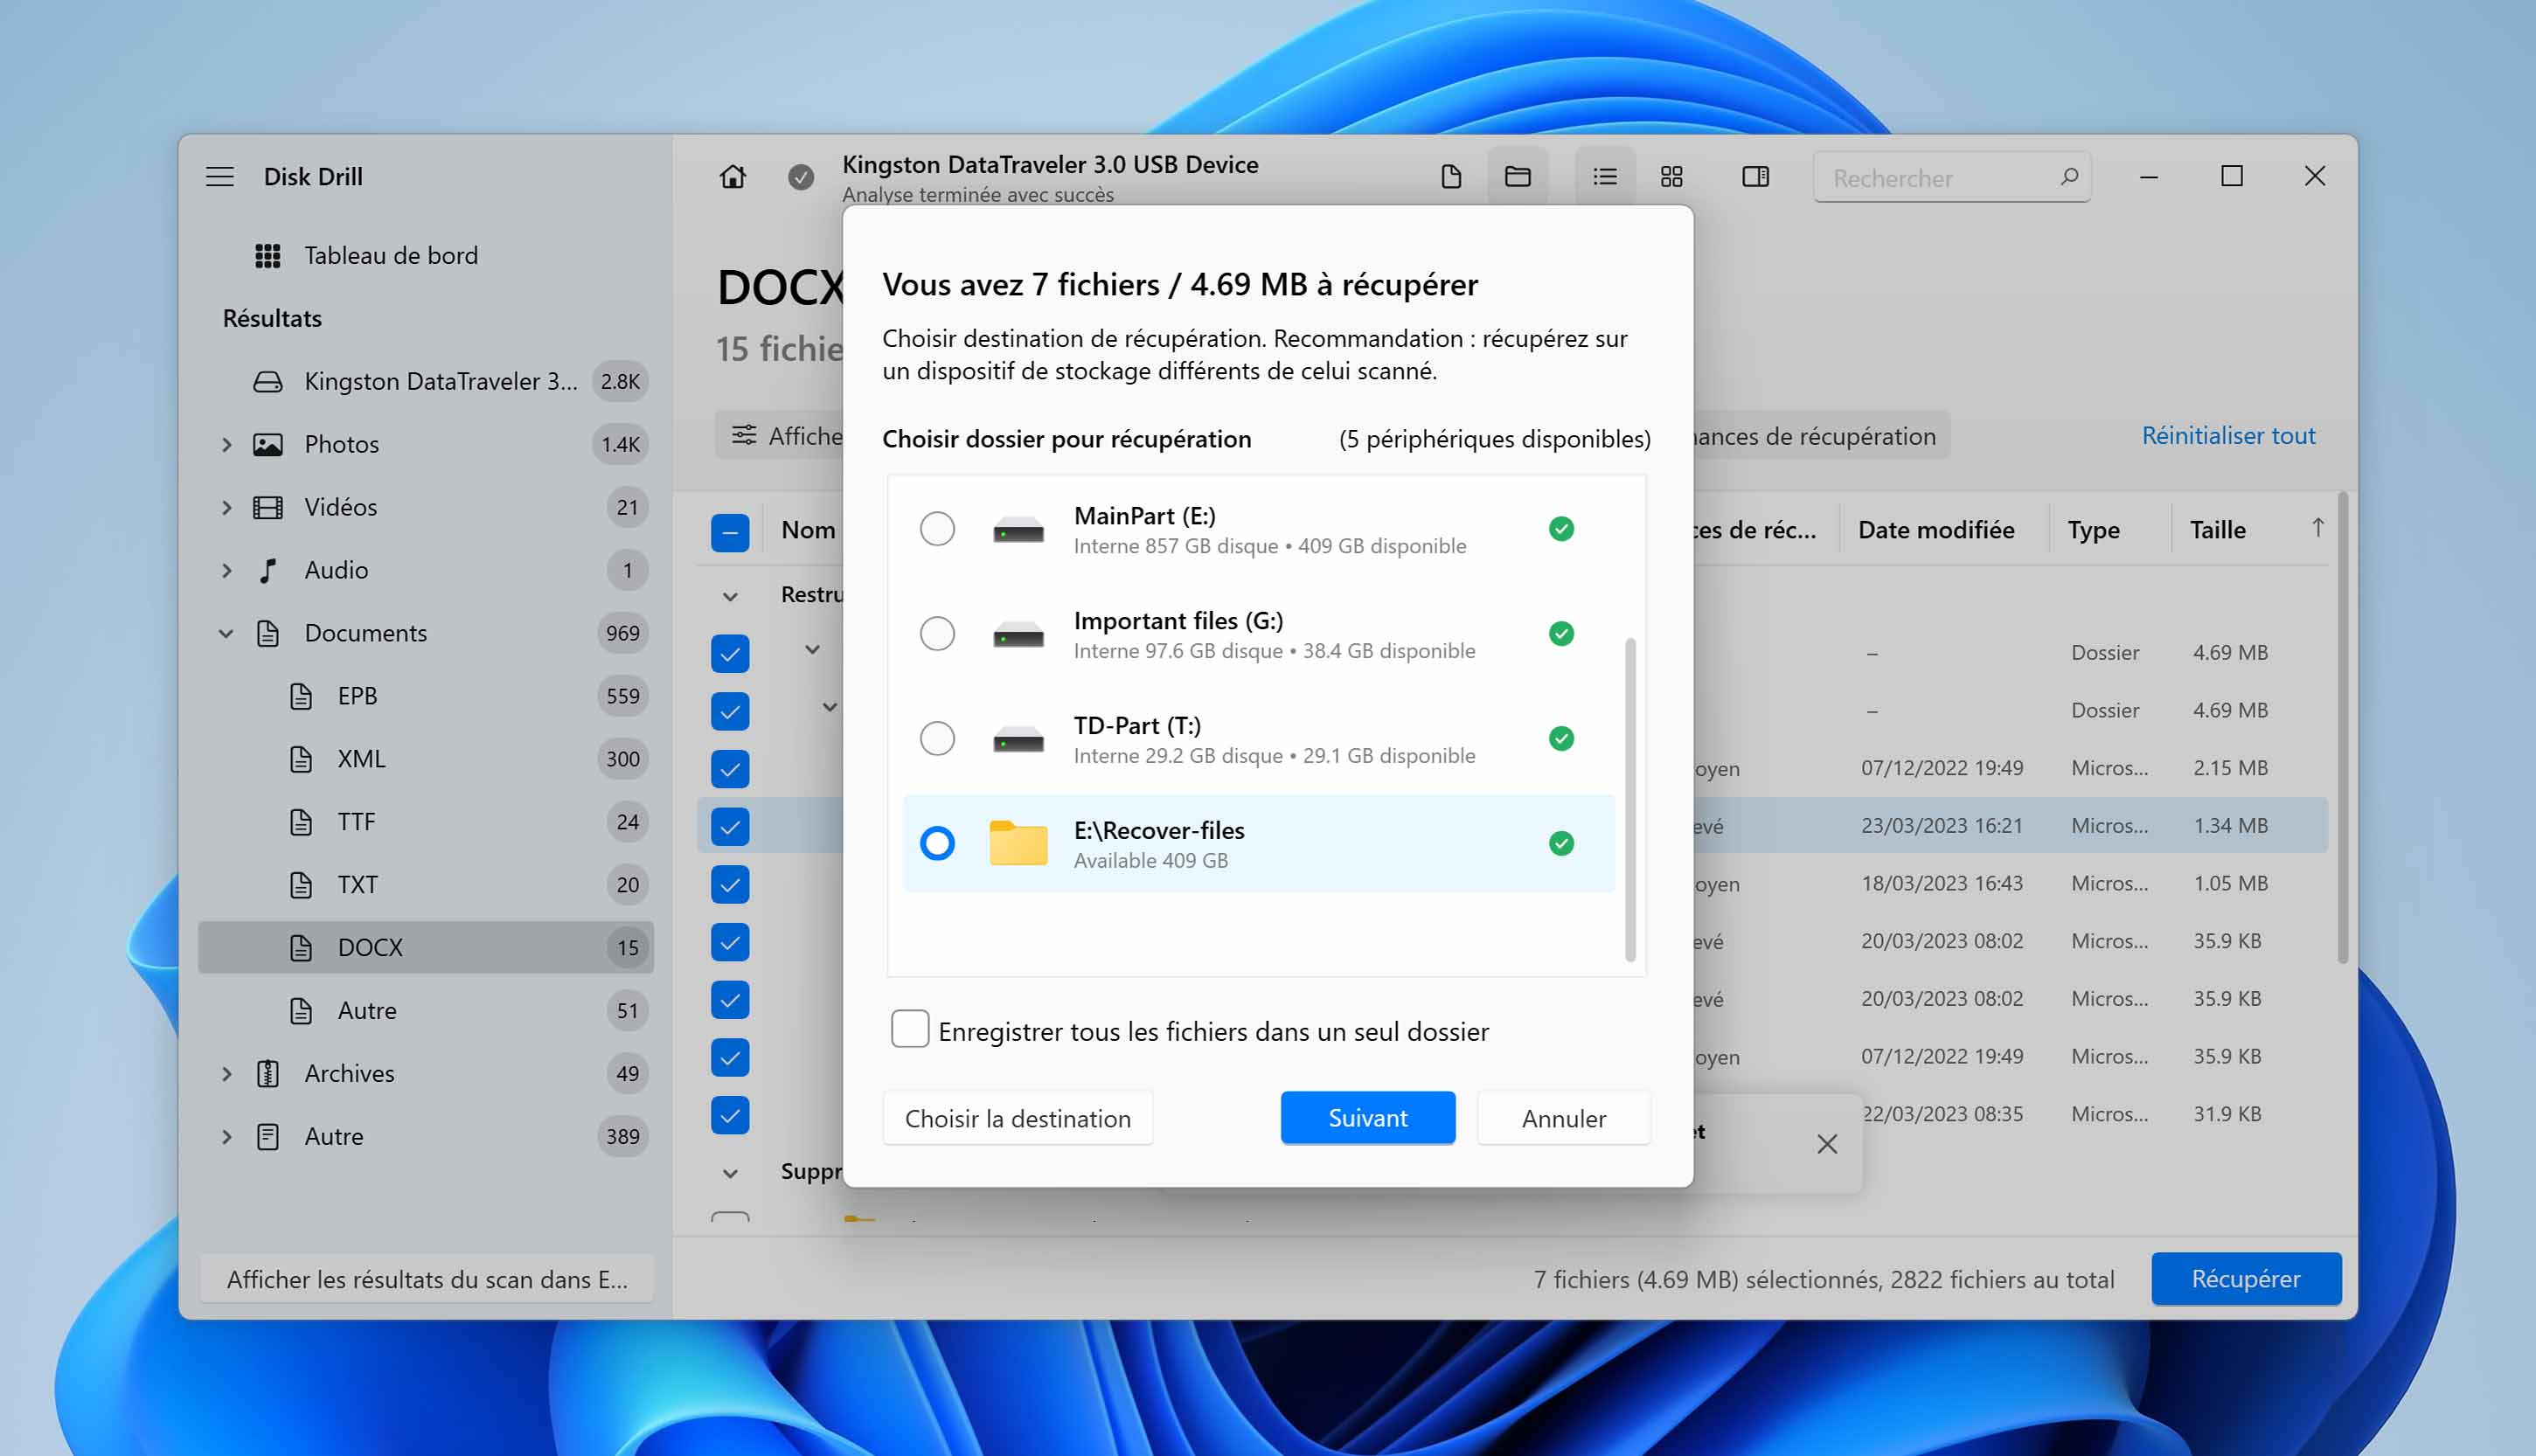2536x1456 pixels.
Task: Click Réinitialiser tout link
Action: [x=2227, y=436]
